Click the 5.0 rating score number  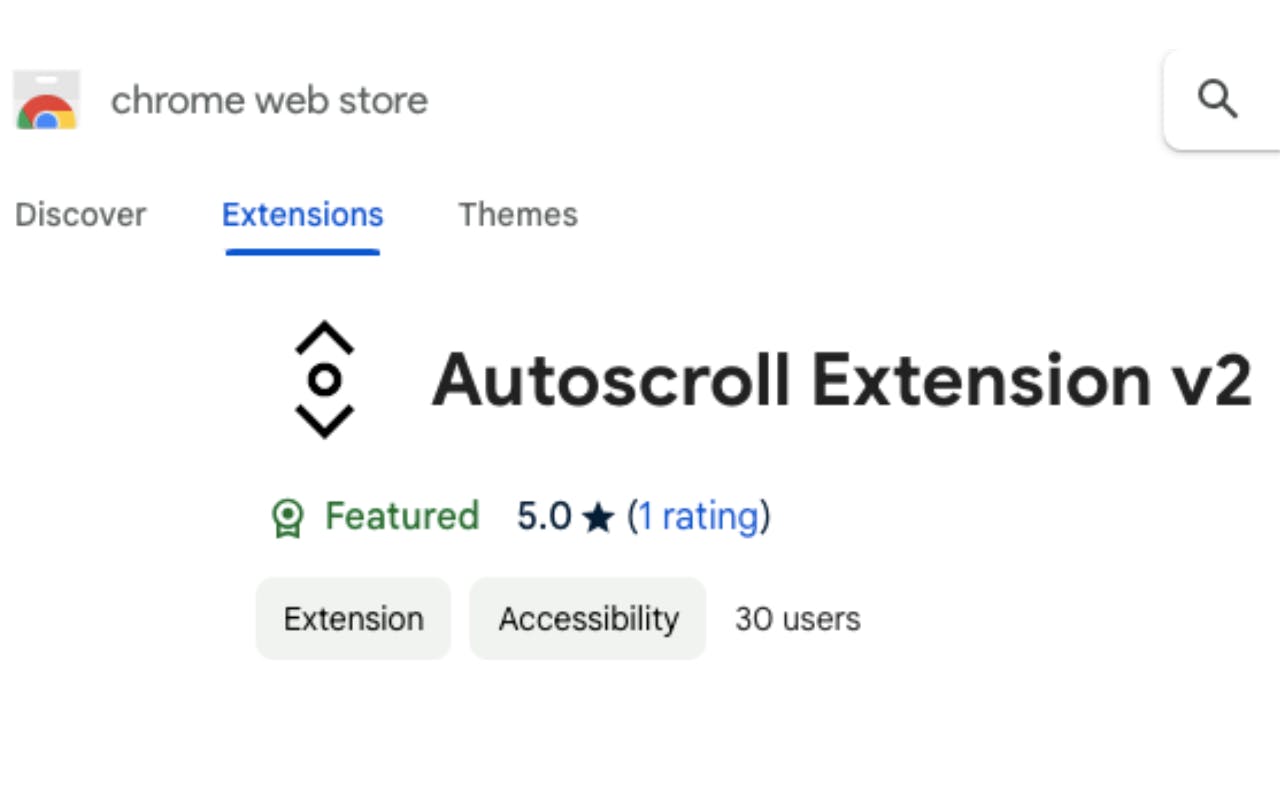click(543, 516)
